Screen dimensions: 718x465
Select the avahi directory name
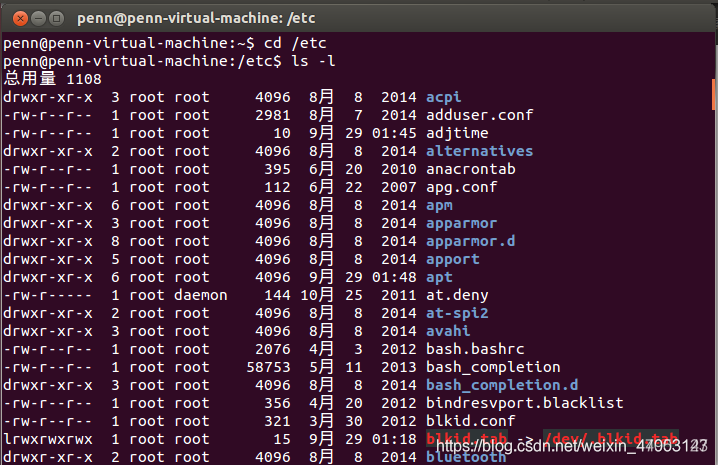pos(448,331)
